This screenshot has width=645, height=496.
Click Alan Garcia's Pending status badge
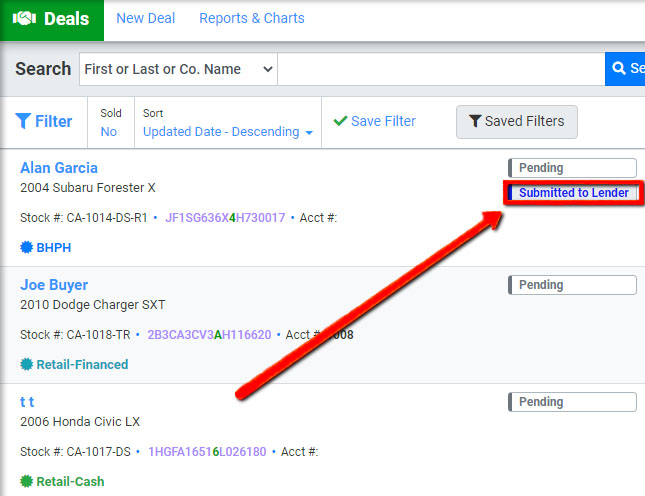pyautogui.click(x=572, y=168)
